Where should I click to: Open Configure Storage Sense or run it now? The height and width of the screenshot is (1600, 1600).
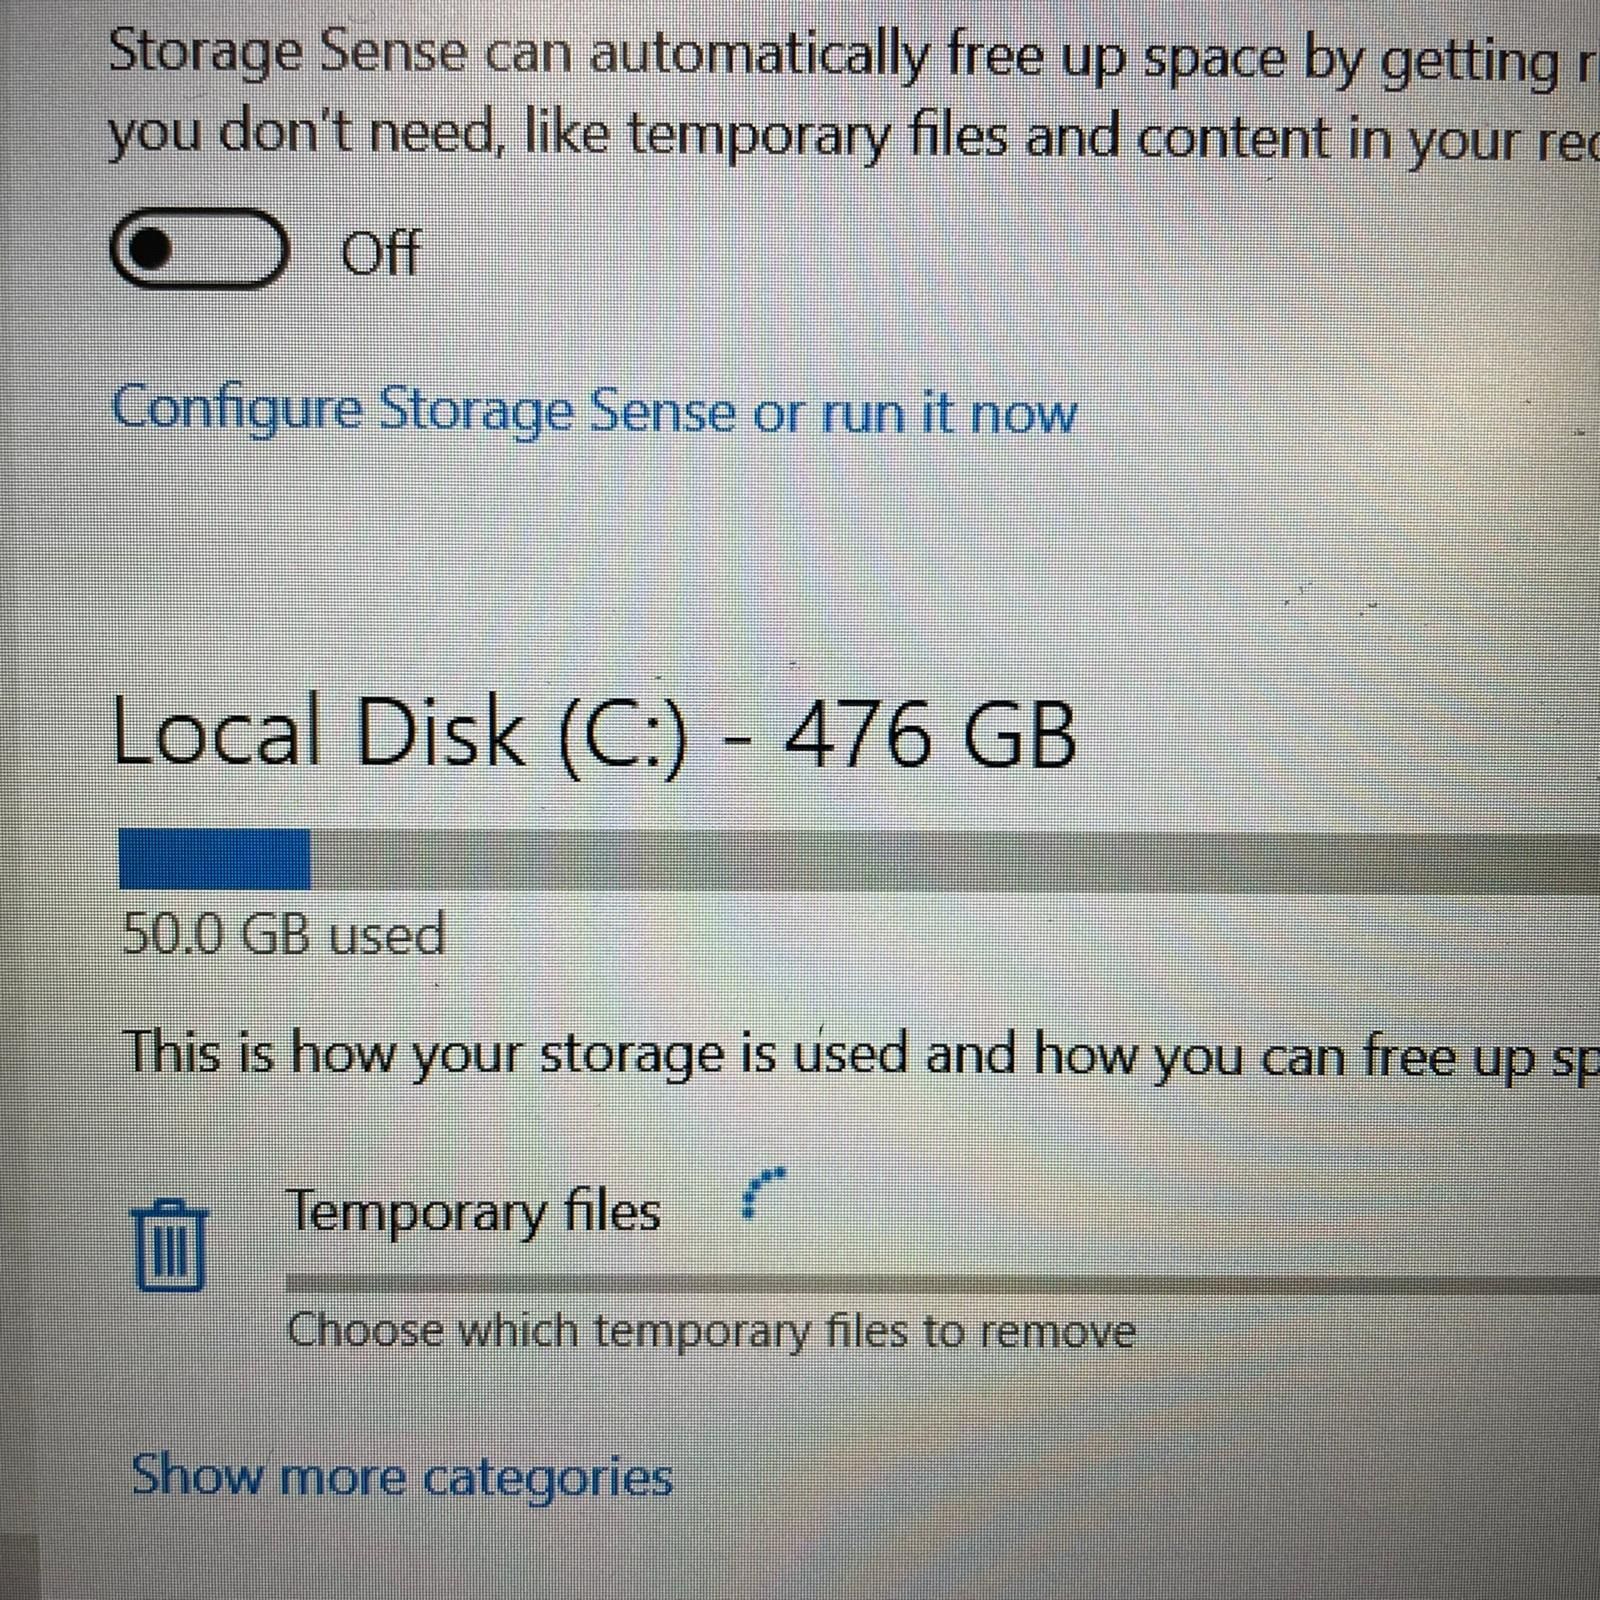pyautogui.click(x=595, y=410)
